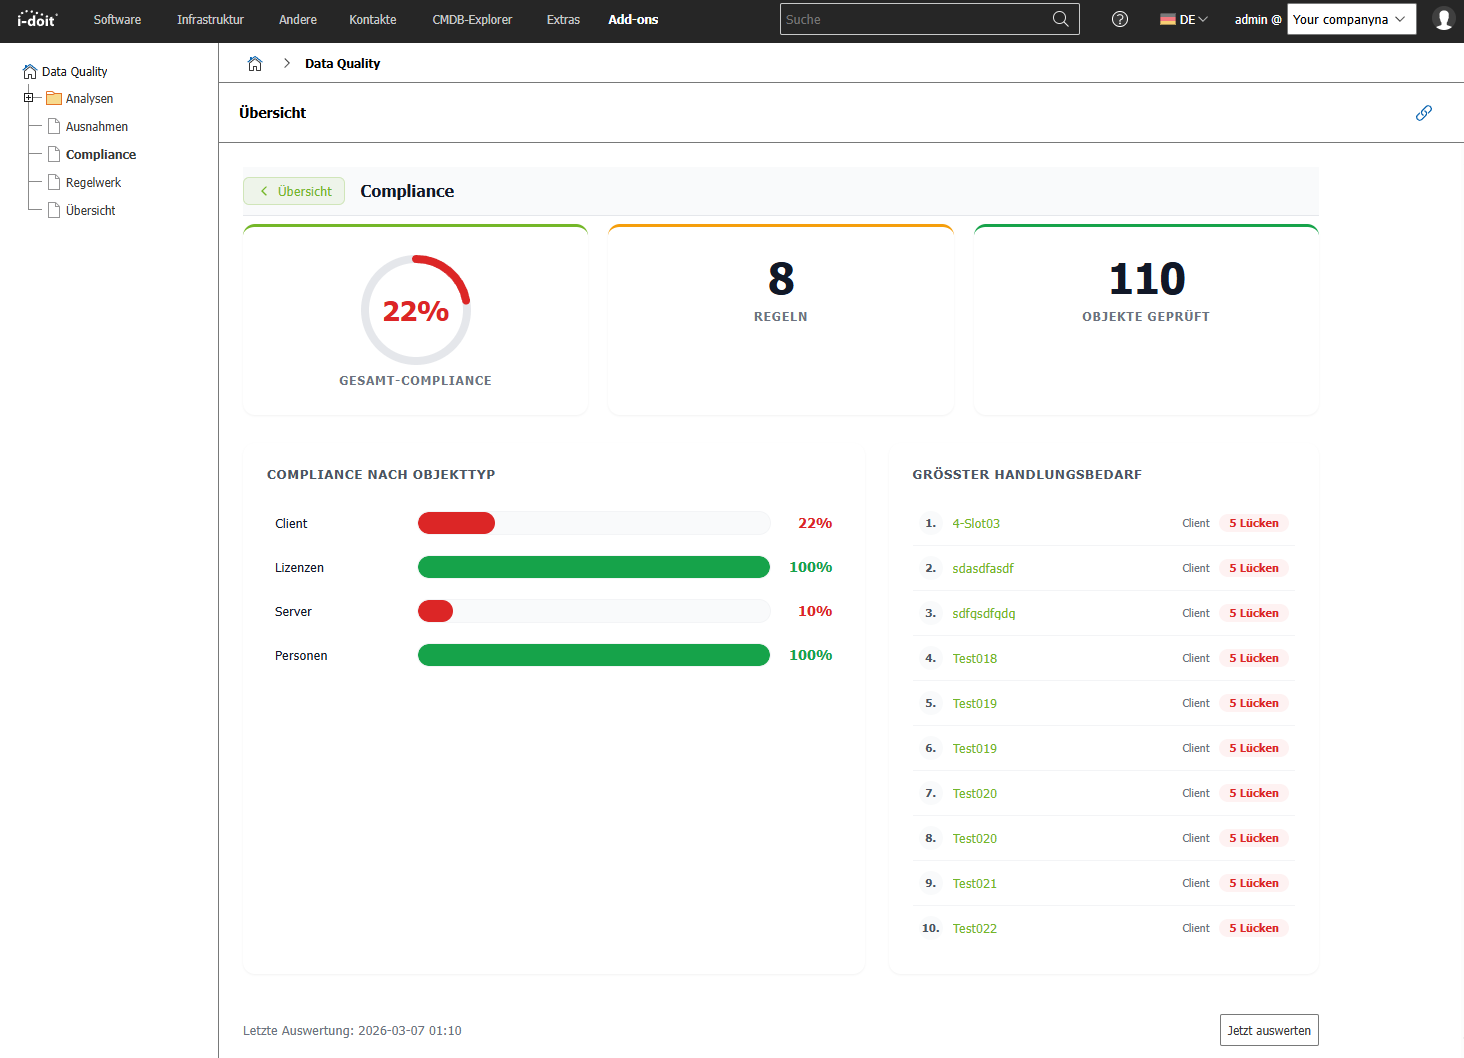Open the home breadcrumb icon

(255, 62)
